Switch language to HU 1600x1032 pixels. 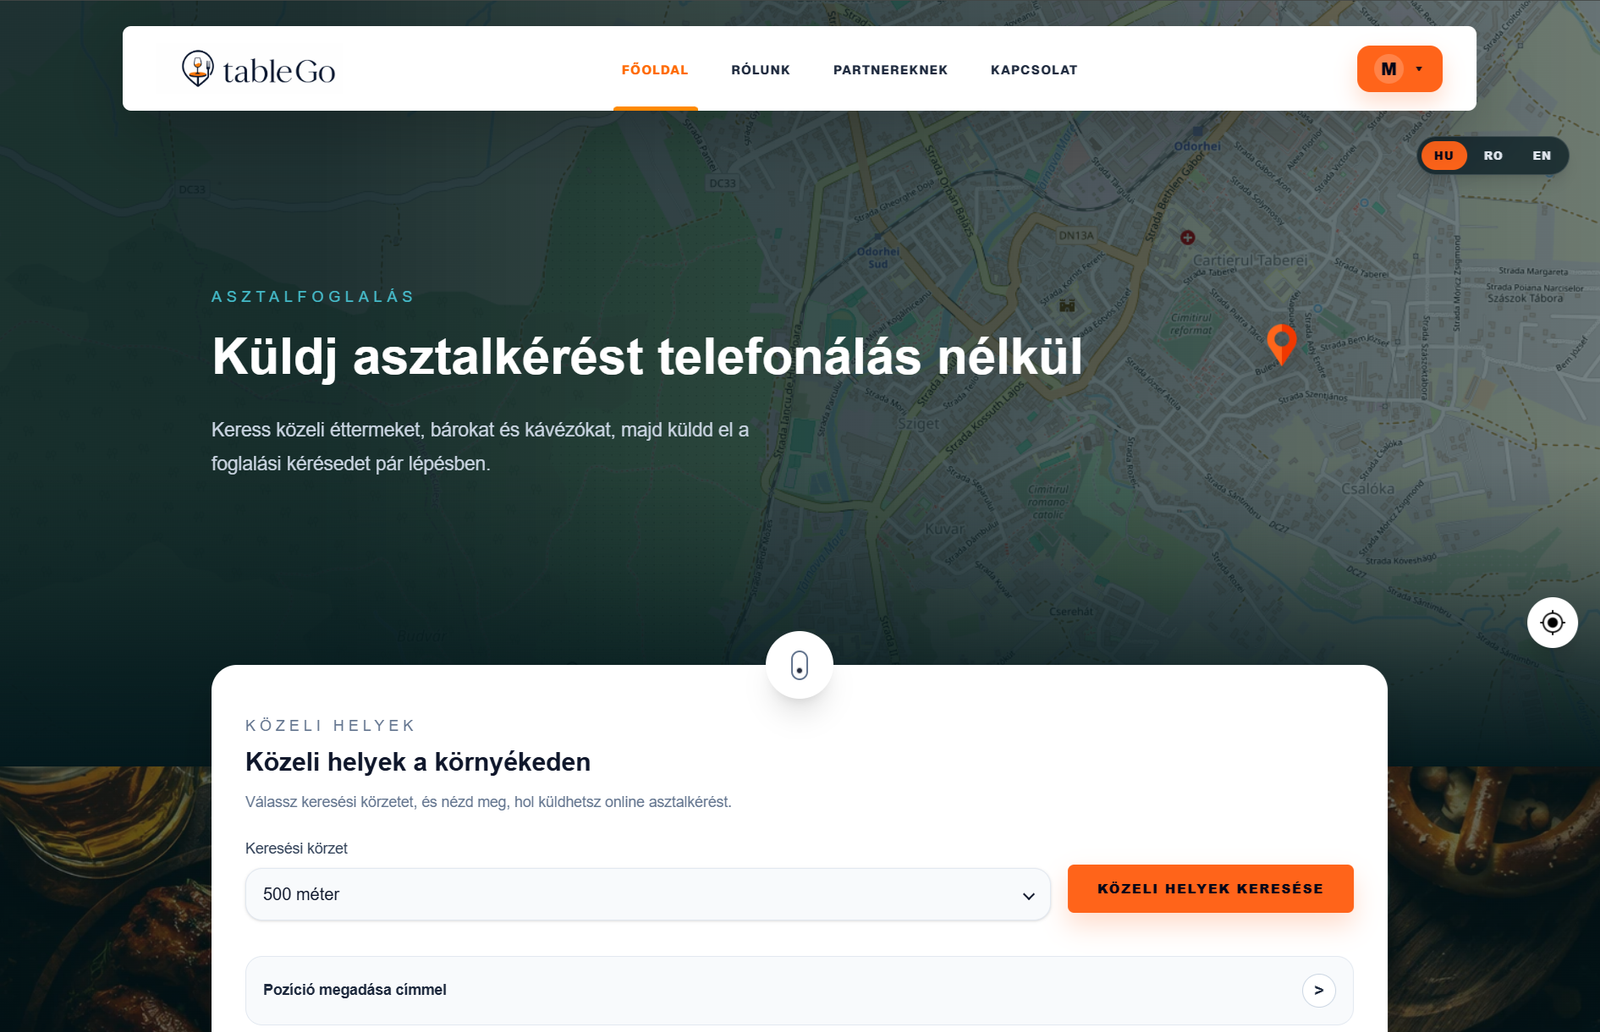(1443, 156)
